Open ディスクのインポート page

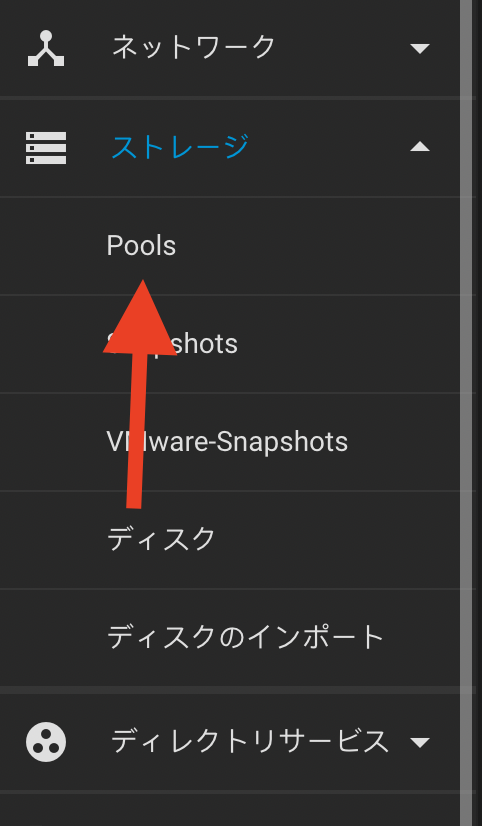click(x=245, y=637)
